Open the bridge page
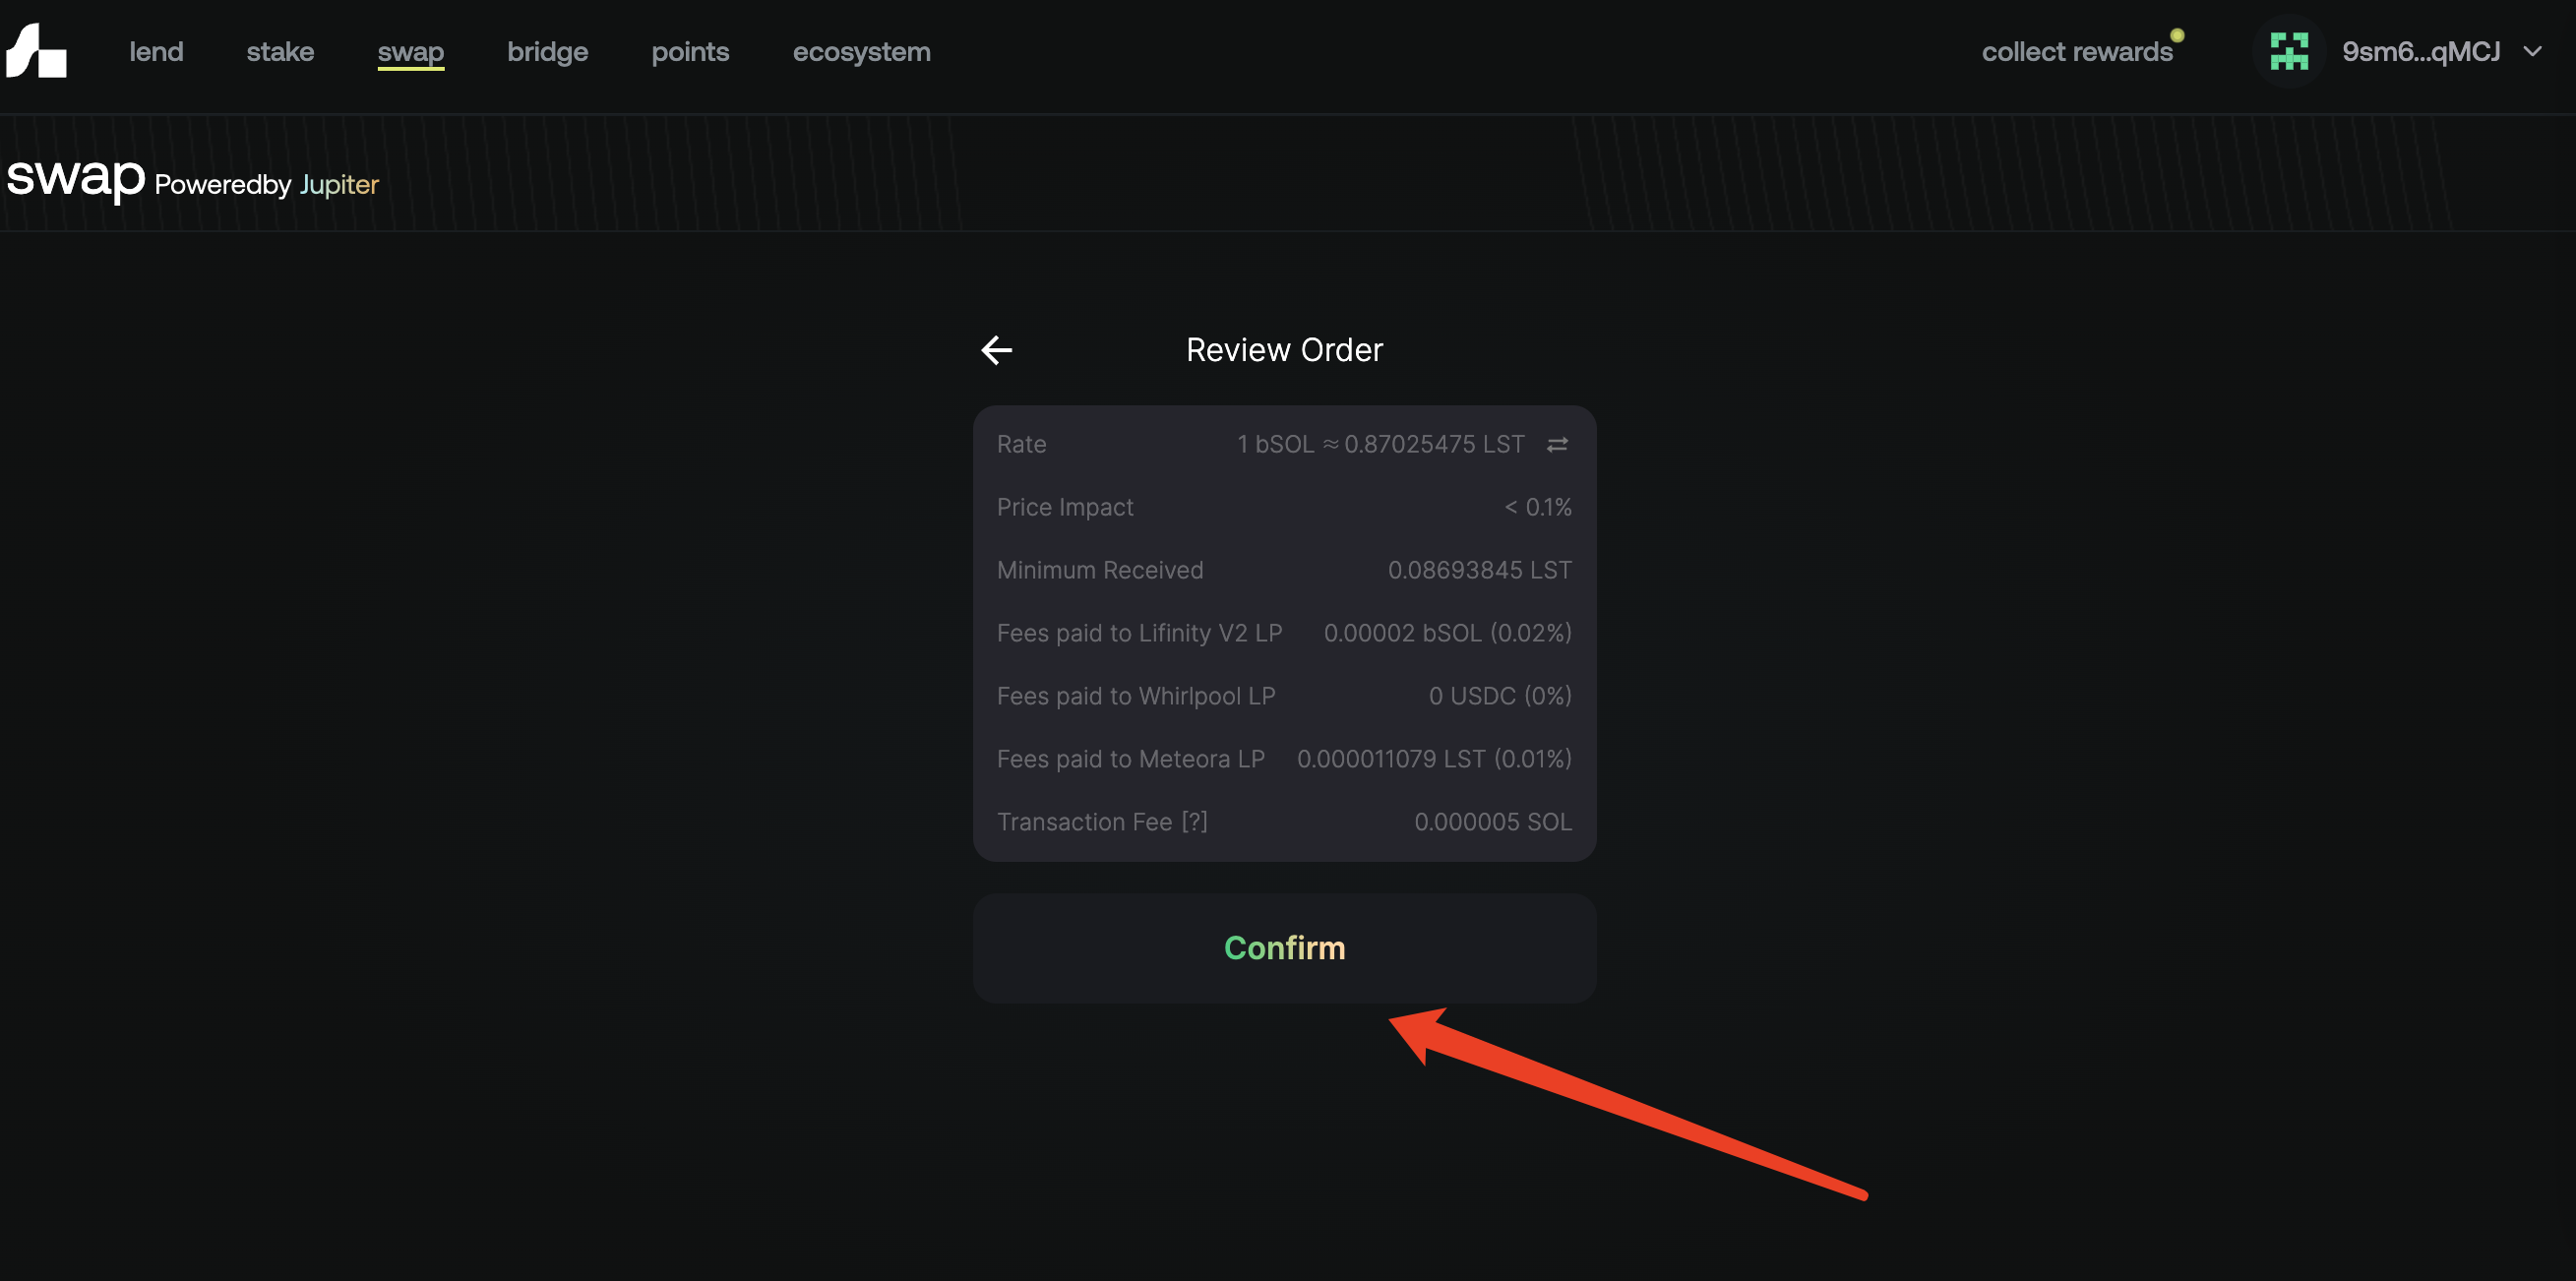Screen dimensions: 2576x1281 point(547,52)
